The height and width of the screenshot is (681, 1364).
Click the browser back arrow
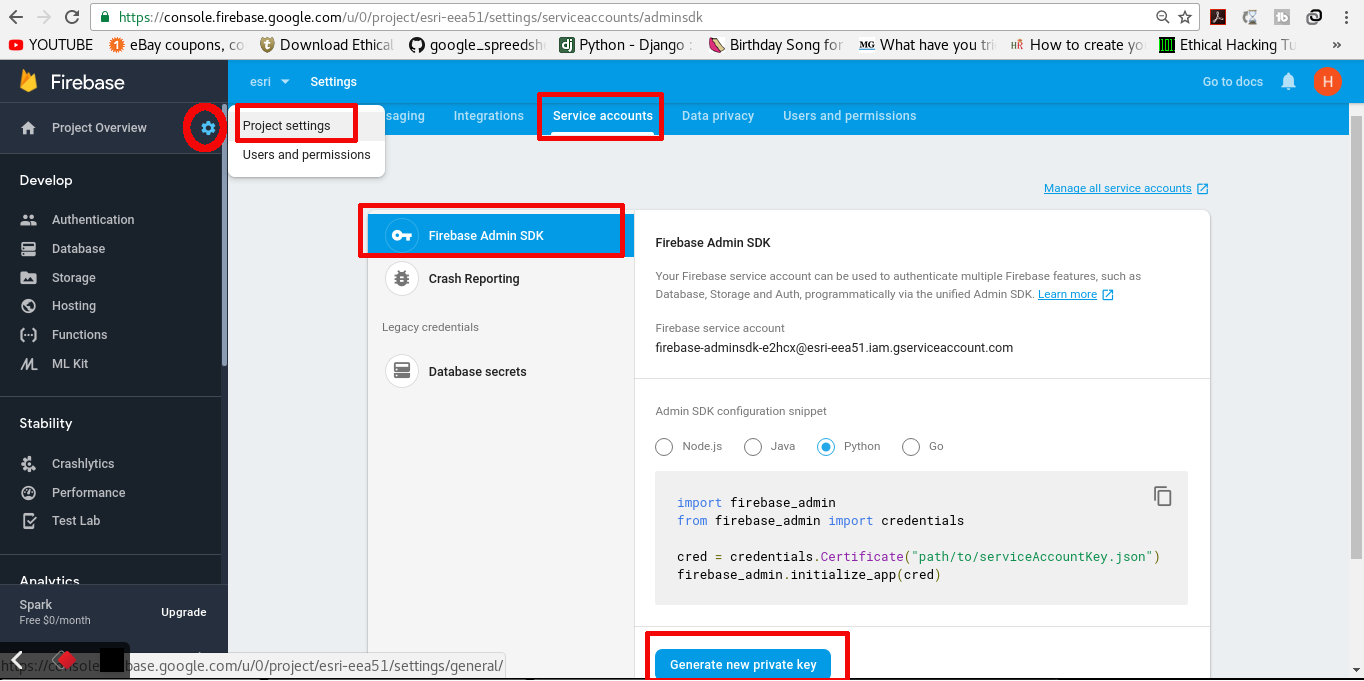point(17,17)
